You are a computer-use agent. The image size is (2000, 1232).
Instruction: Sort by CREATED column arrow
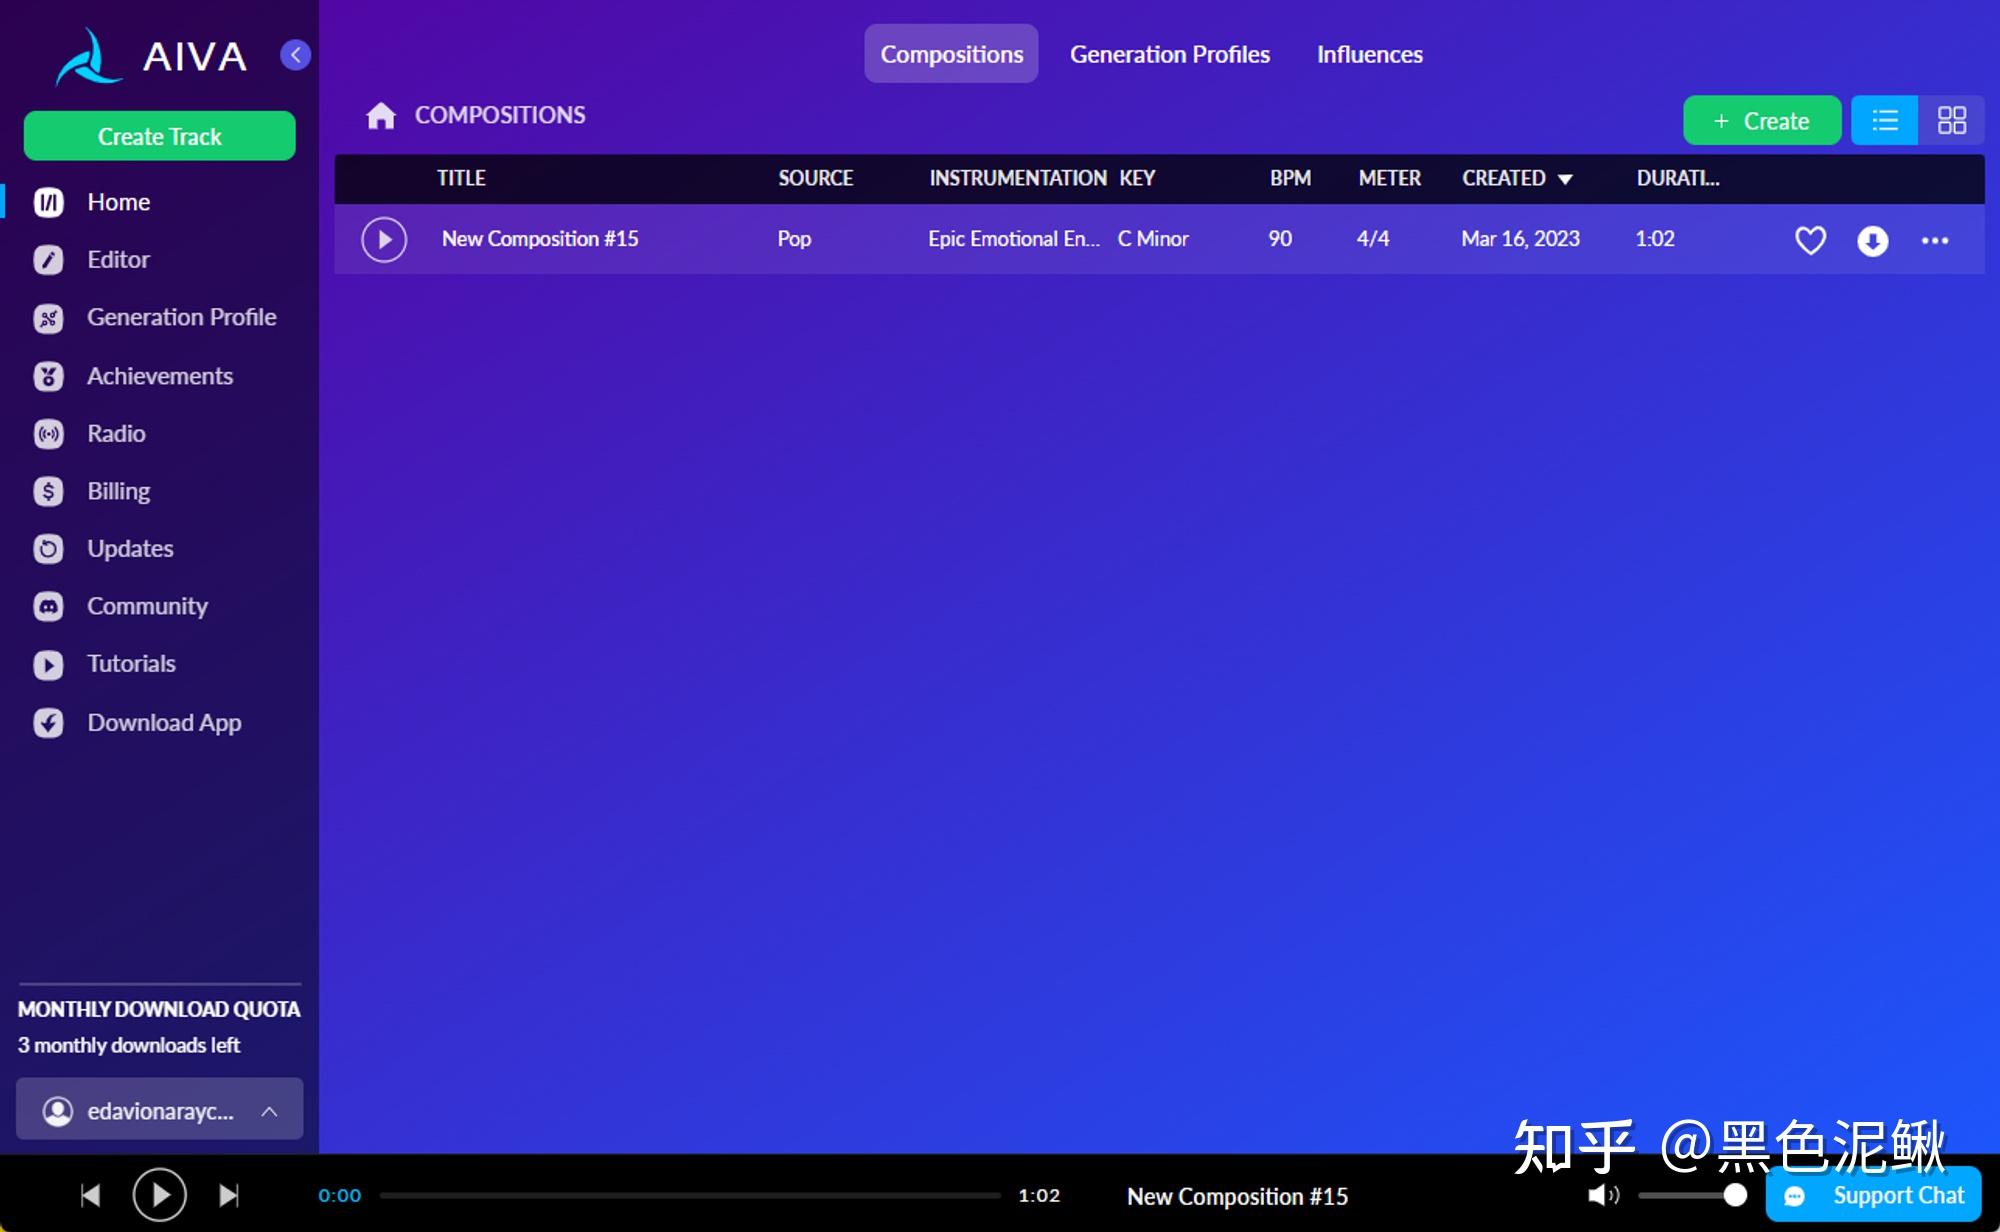pos(1565,179)
